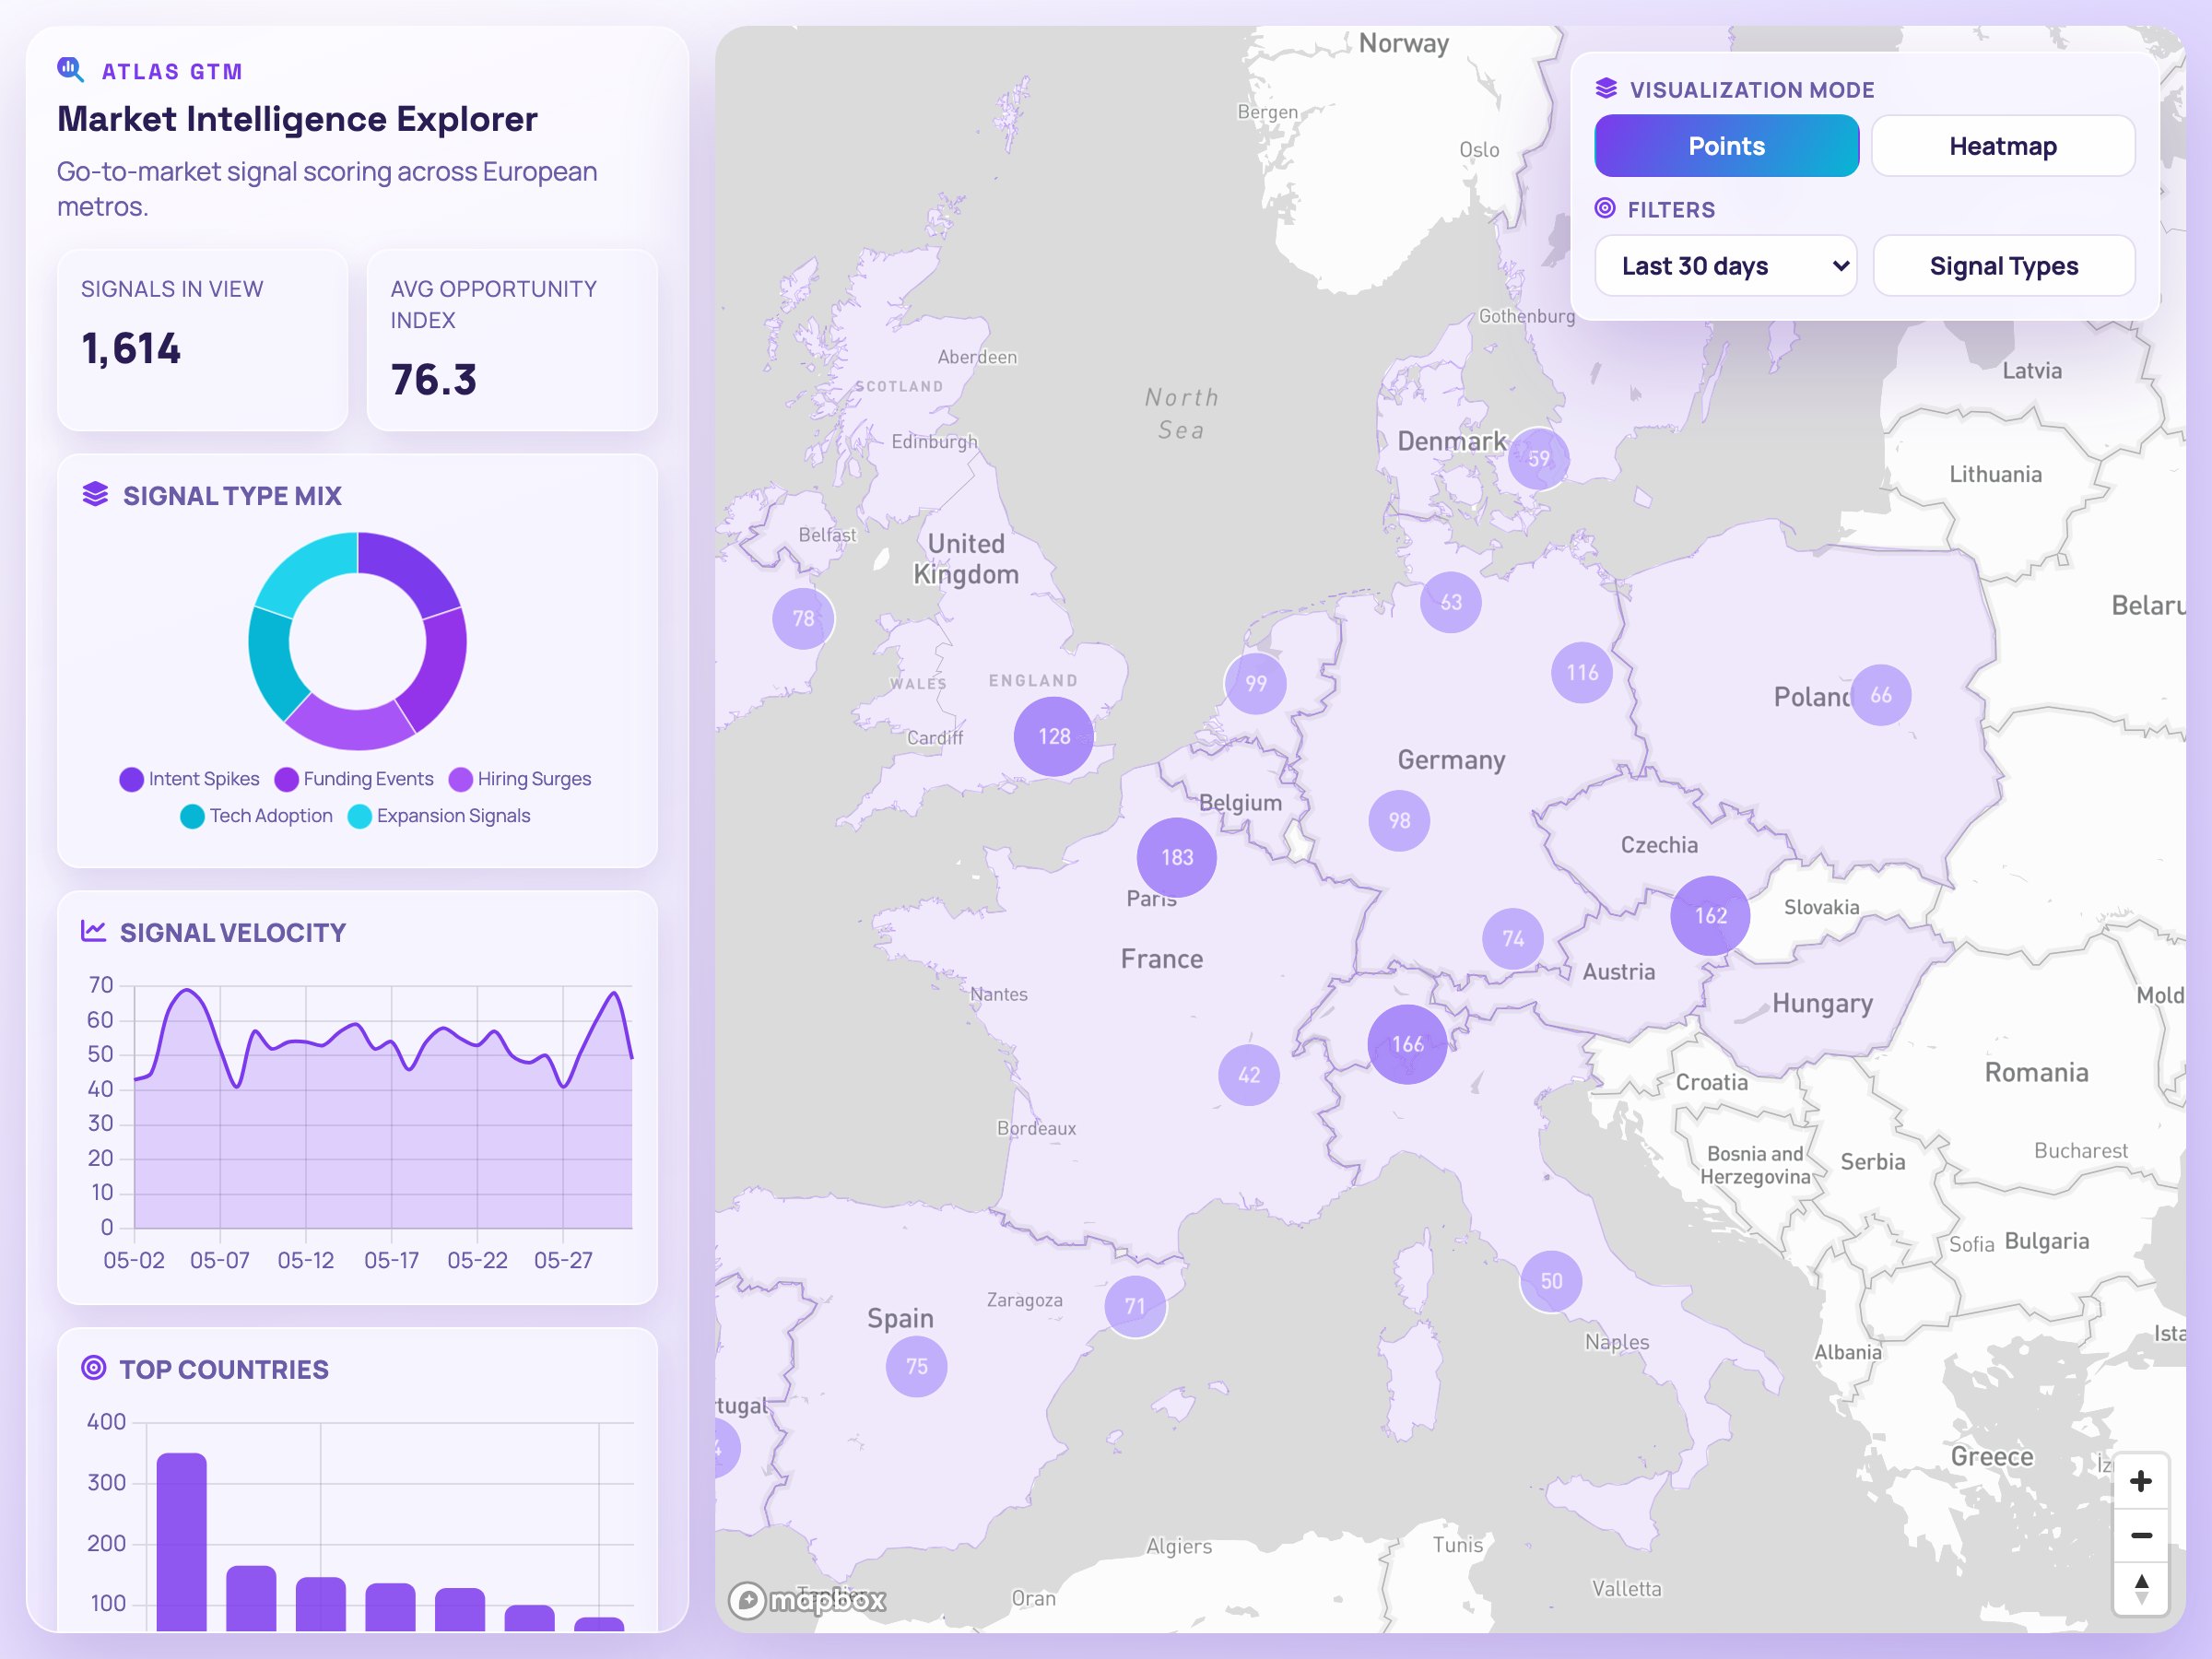The height and width of the screenshot is (1659, 2212).
Task: Click the 63 cluster in northern Germany
Action: pyautogui.click(x=1450, y=602)
